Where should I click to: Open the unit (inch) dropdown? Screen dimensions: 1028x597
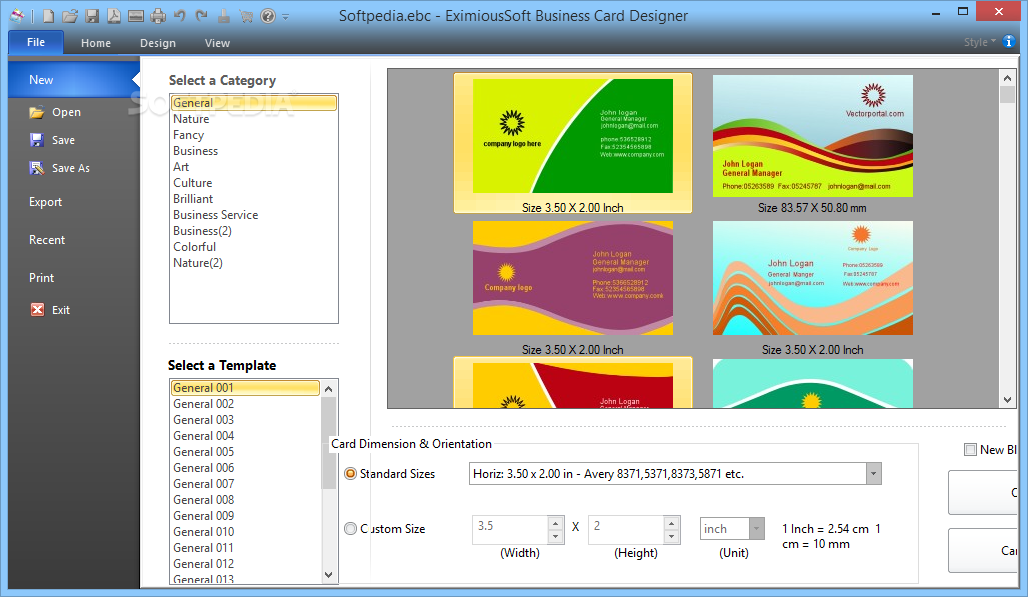(x=757, y=529)
